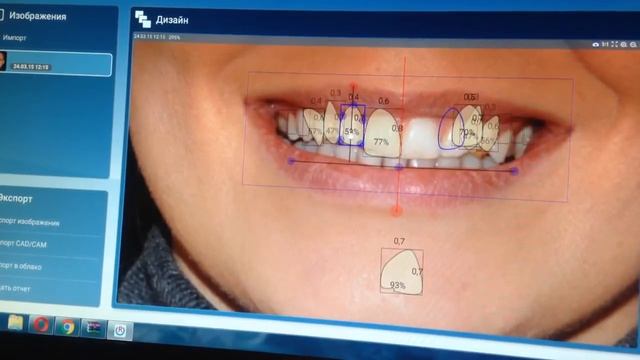The image size is (640, 360).
Task: Select the blue-boxed tooth labeled 58%
Action: (352, 125)
